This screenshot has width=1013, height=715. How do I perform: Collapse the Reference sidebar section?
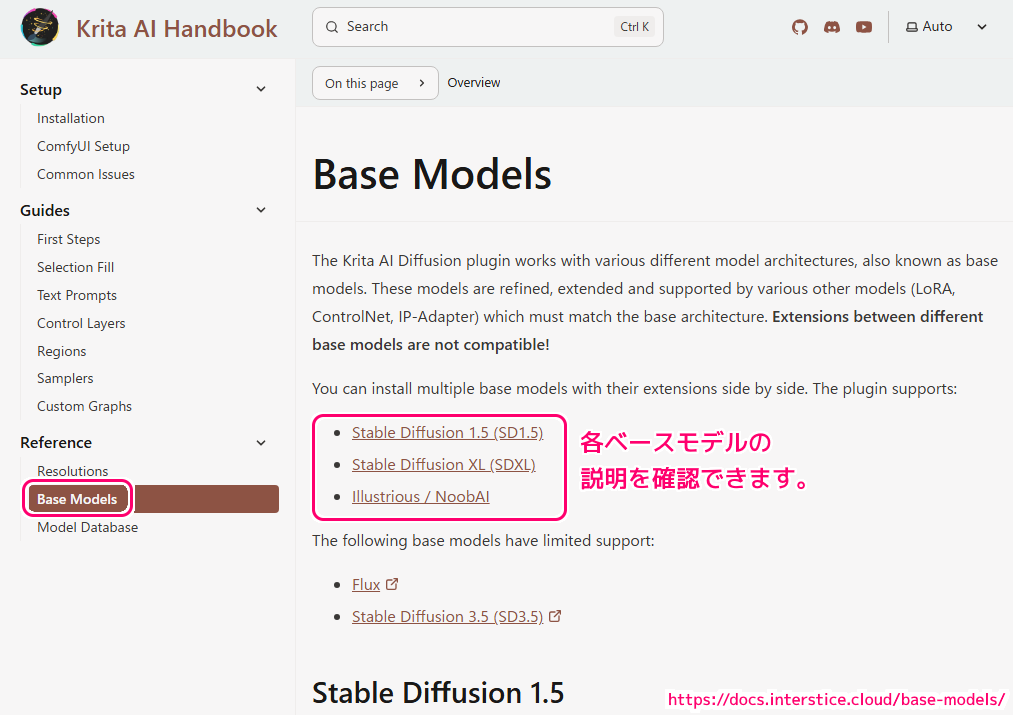(x=261, y=442)
